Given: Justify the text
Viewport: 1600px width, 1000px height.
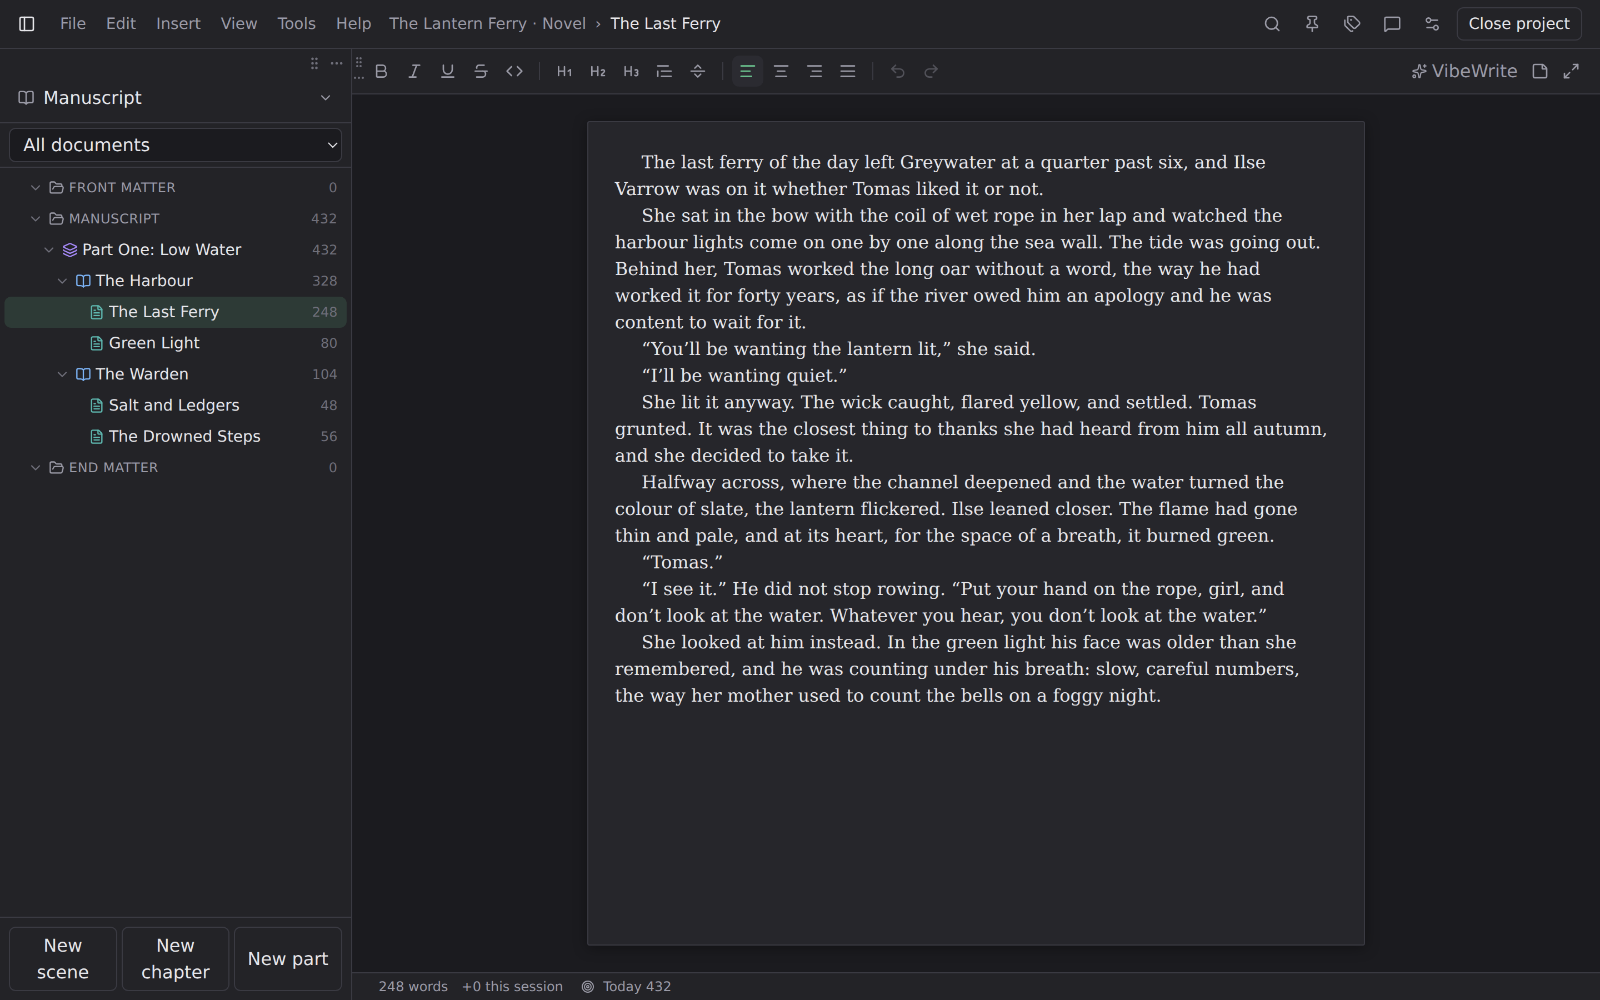Looking at the screenshot, I should click(848, 71).
